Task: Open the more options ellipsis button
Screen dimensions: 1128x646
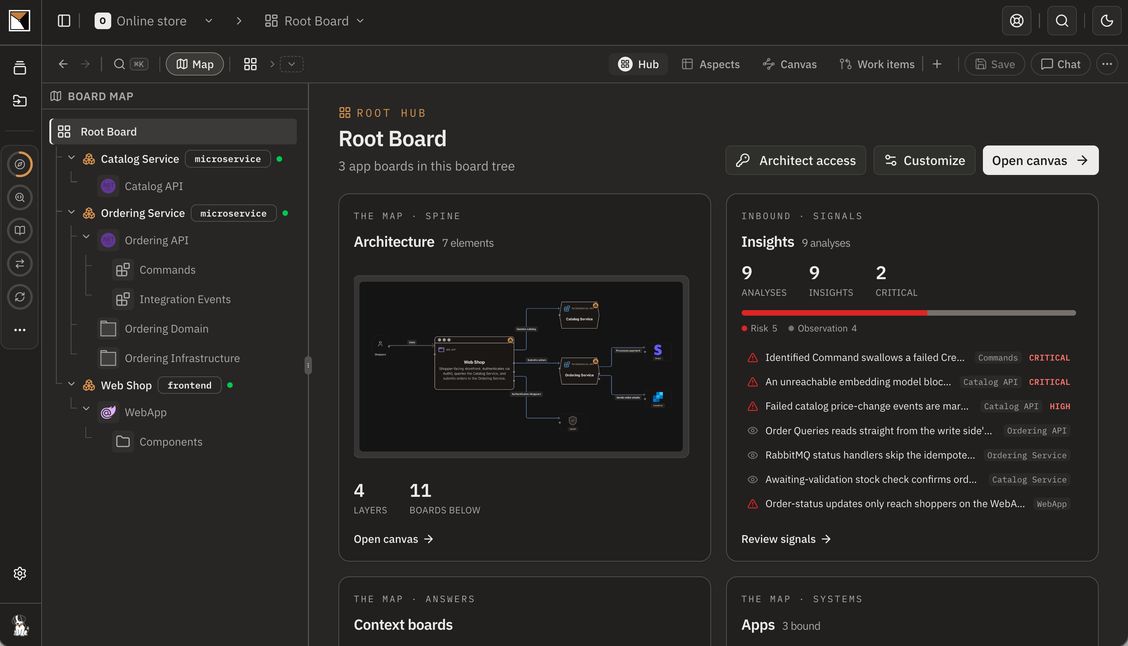Action: click(x=1106, y=64)
